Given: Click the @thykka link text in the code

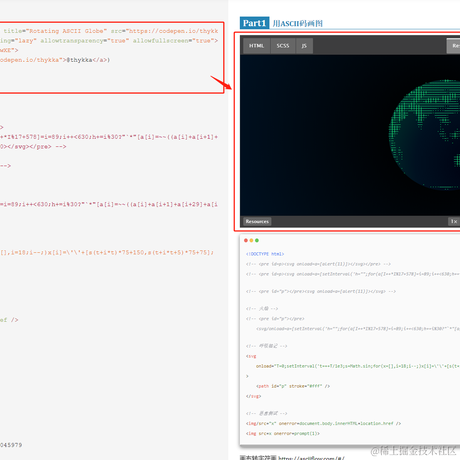Looking at the screenshot, I should (x=80, y=60).
